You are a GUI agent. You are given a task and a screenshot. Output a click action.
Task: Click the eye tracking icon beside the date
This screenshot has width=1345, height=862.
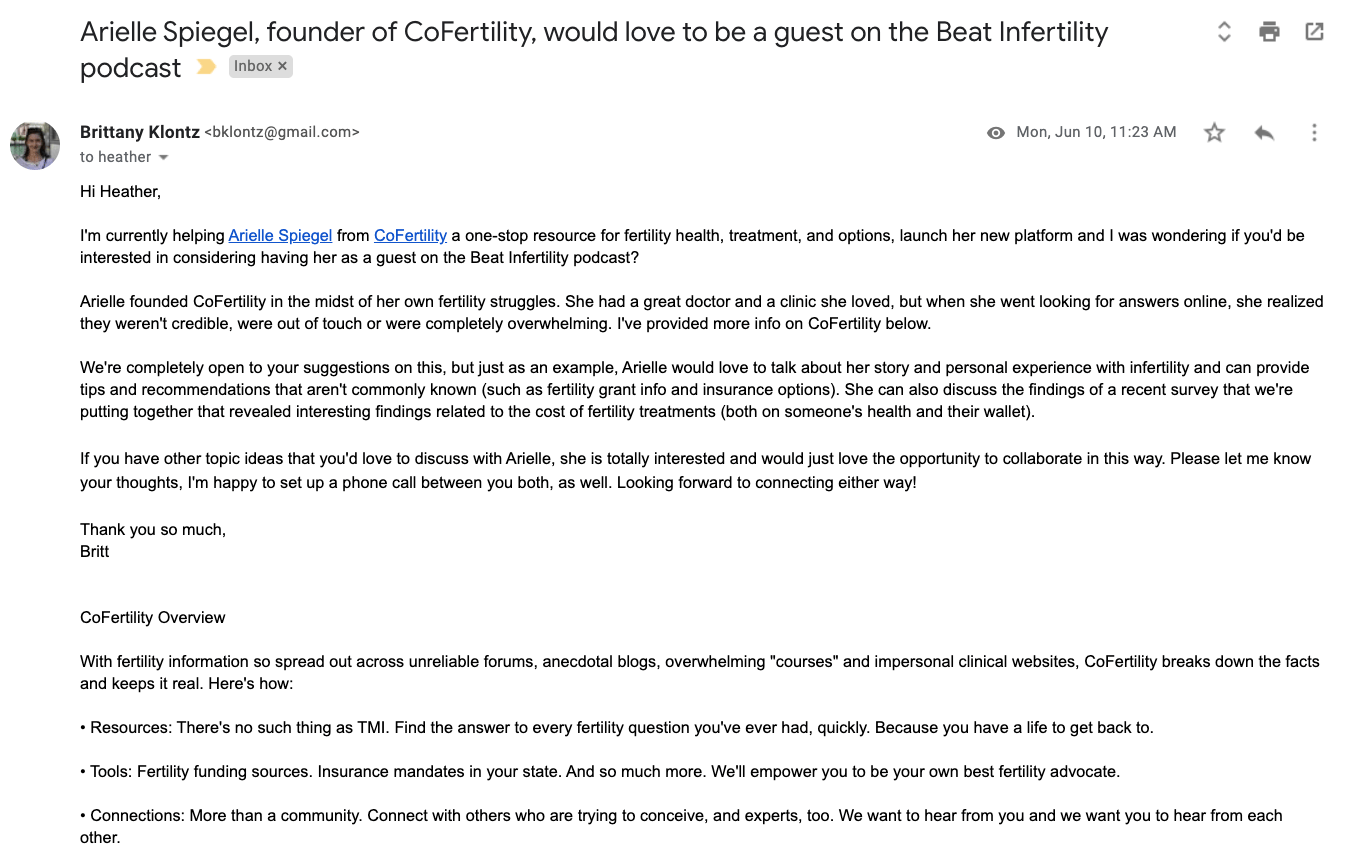click(x=996, y=133)
